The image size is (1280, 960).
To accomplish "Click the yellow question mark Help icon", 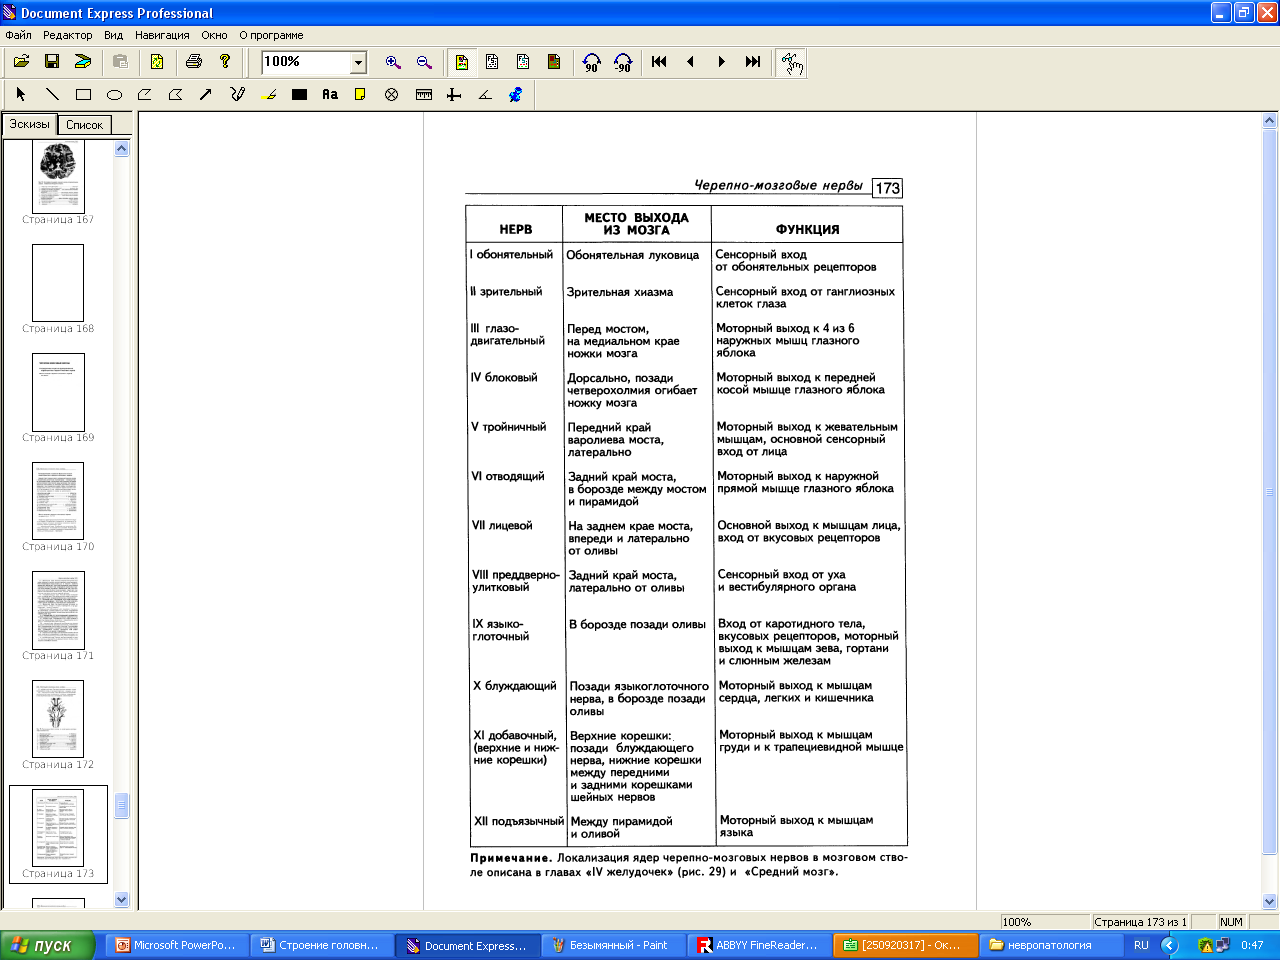I will tap(225, 62).
